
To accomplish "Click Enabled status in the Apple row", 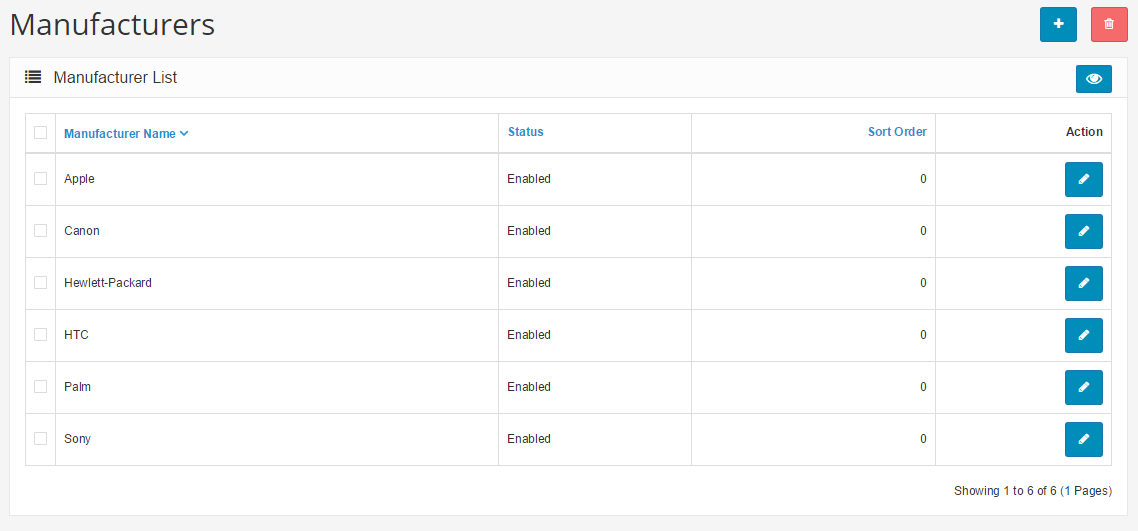I will [529, 179].
